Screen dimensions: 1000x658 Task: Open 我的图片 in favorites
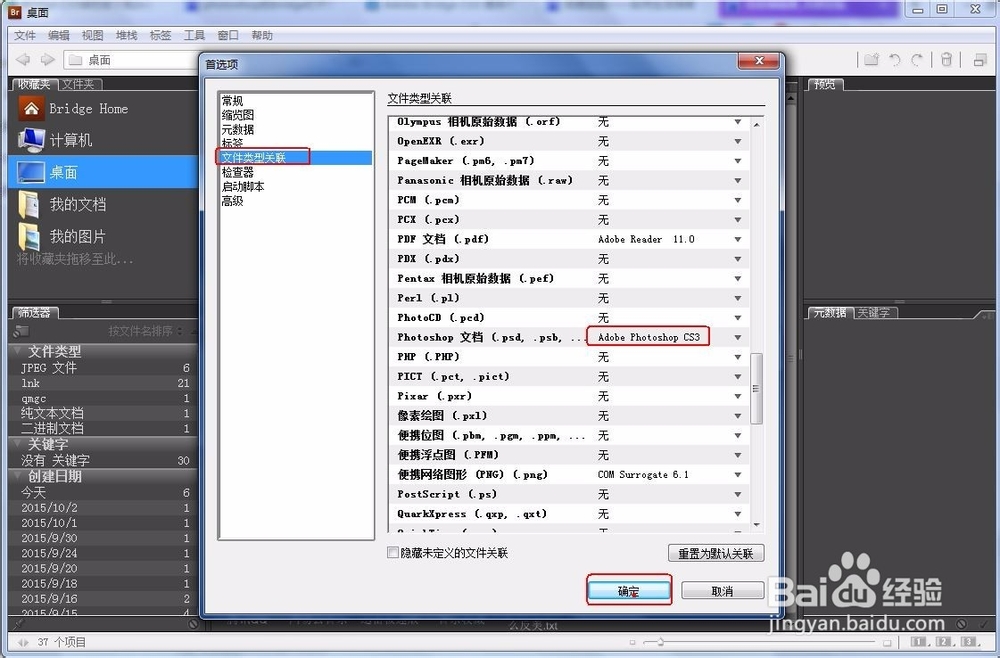pyautogui.click(x=62, y=237)
